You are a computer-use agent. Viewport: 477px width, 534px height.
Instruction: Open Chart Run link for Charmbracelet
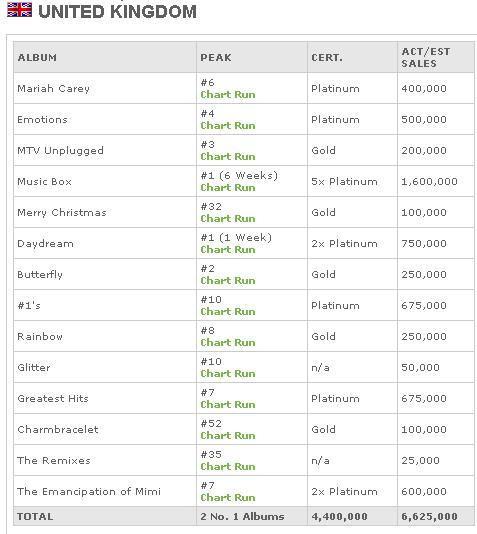click(228, 435)
